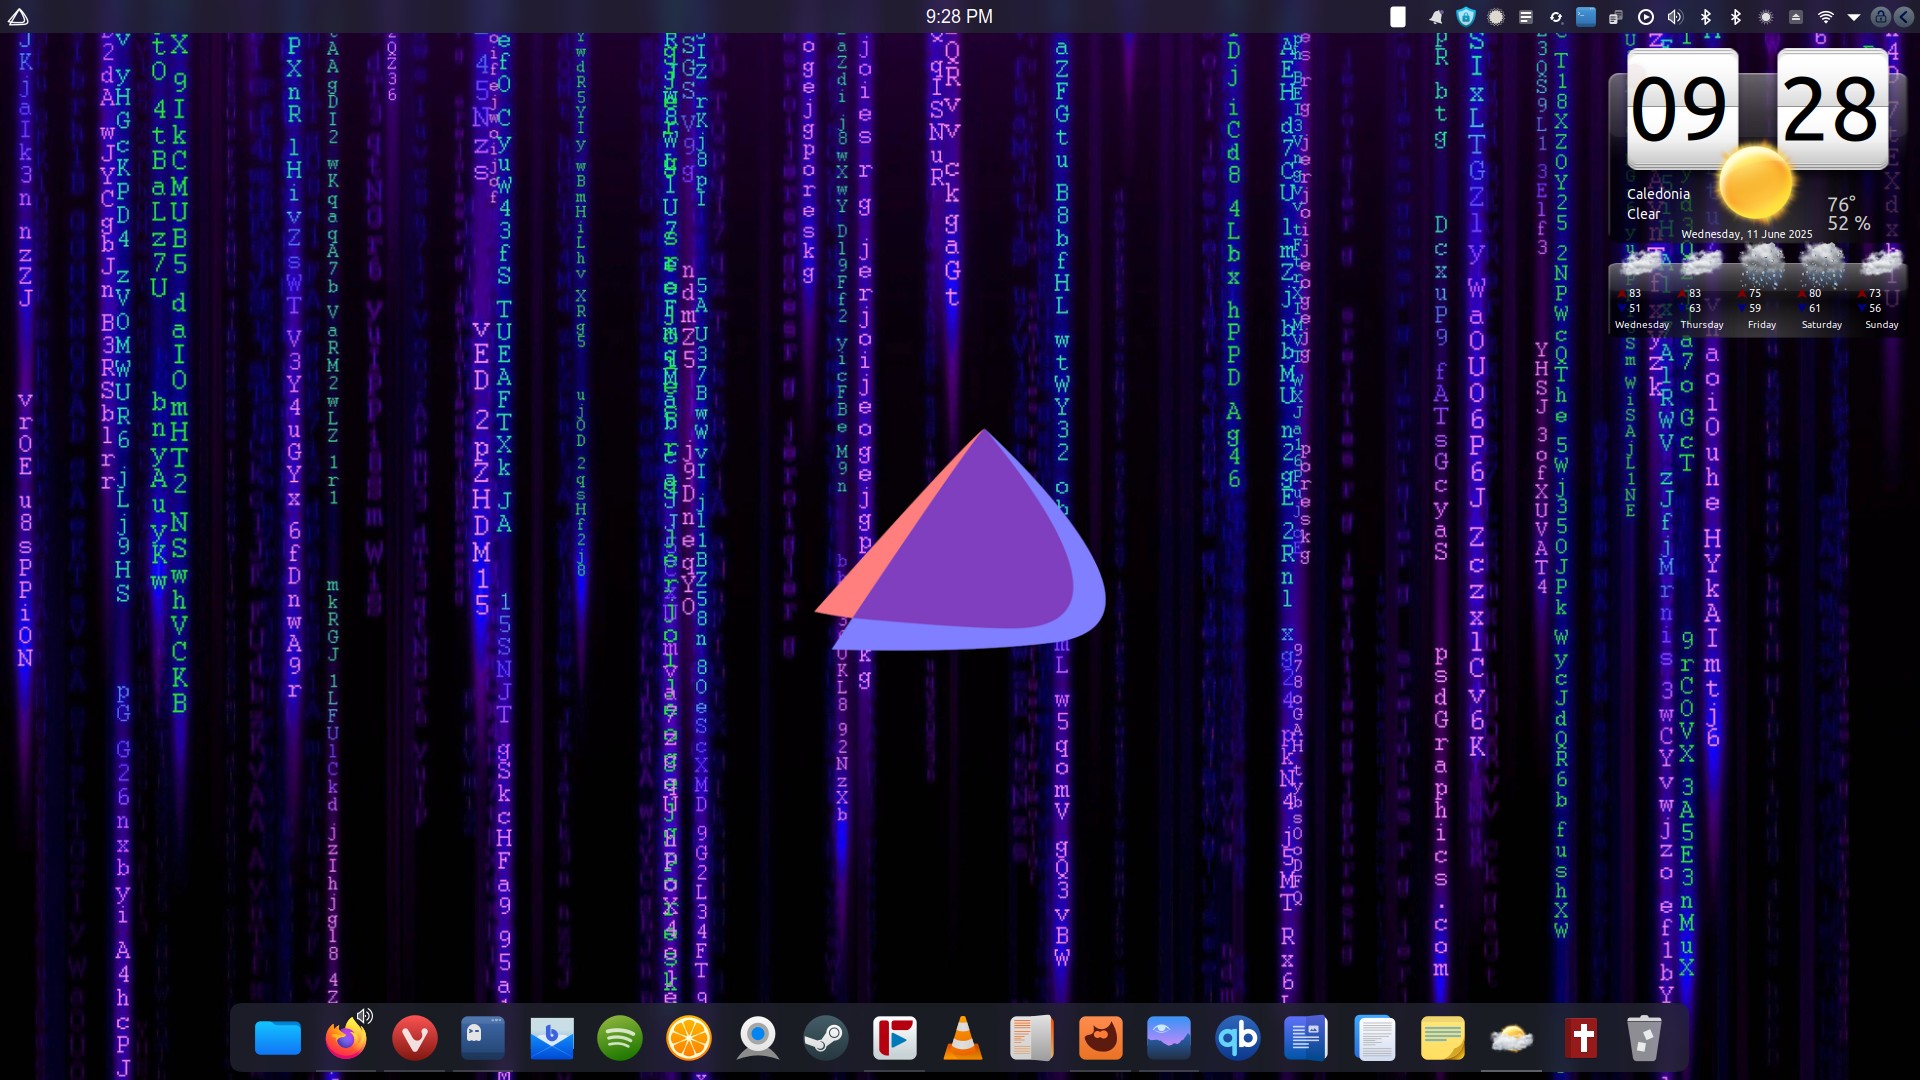This screenshot has width=1920, height=1080.
Task: Open the screen brightness sun tray icon
Action: click(x=1766, y=17)
